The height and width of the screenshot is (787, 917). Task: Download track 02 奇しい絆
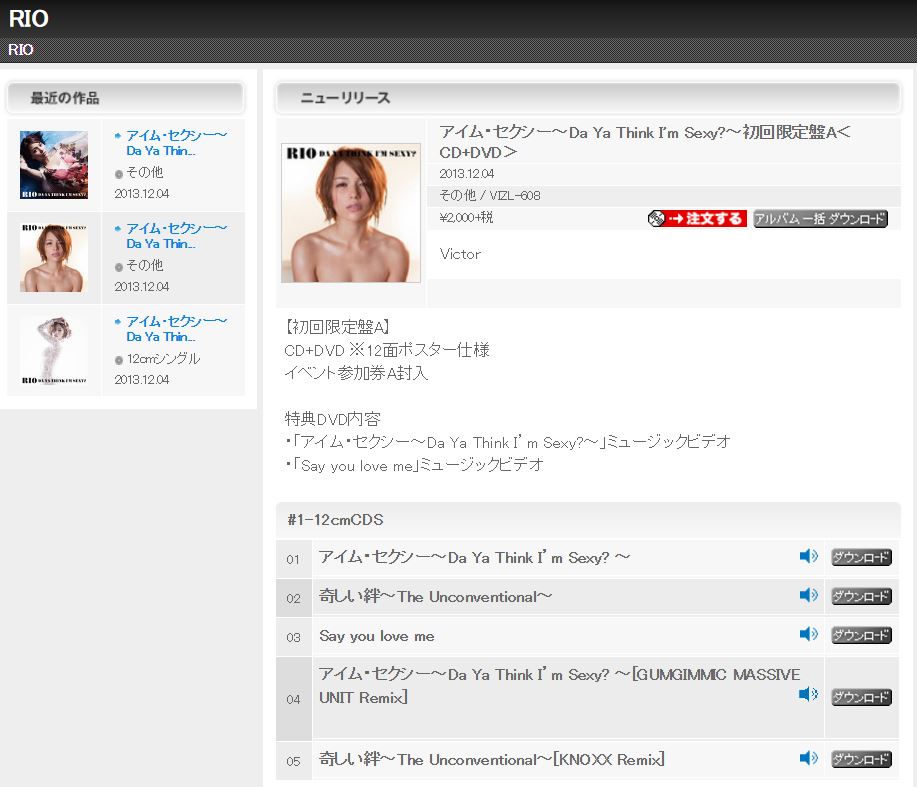(x=861, y=597)
